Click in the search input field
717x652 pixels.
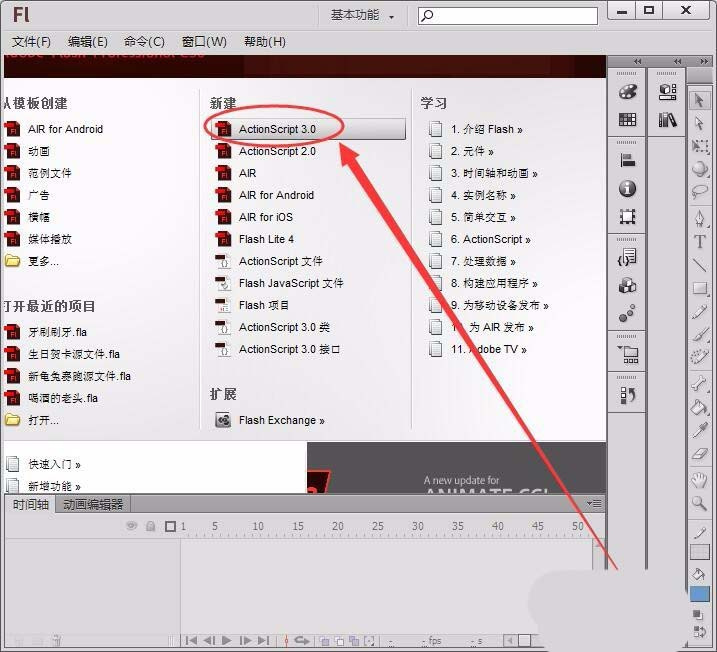click(x=508, y=16)
